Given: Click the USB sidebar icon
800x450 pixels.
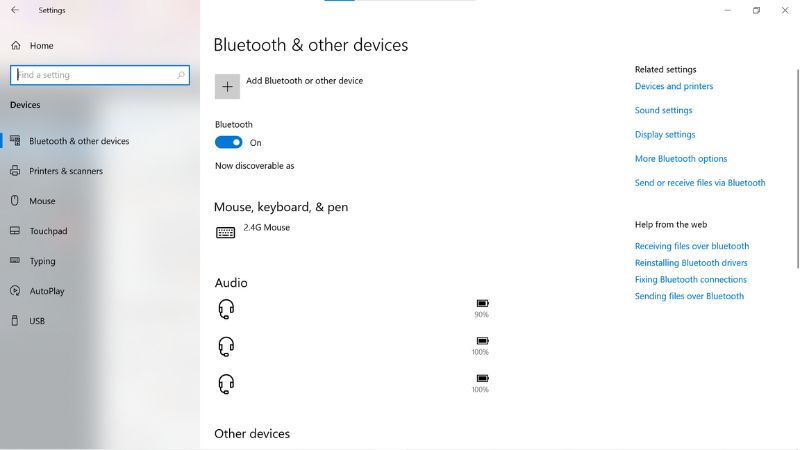Looking at the screenshot, I should tap(15, 320).
